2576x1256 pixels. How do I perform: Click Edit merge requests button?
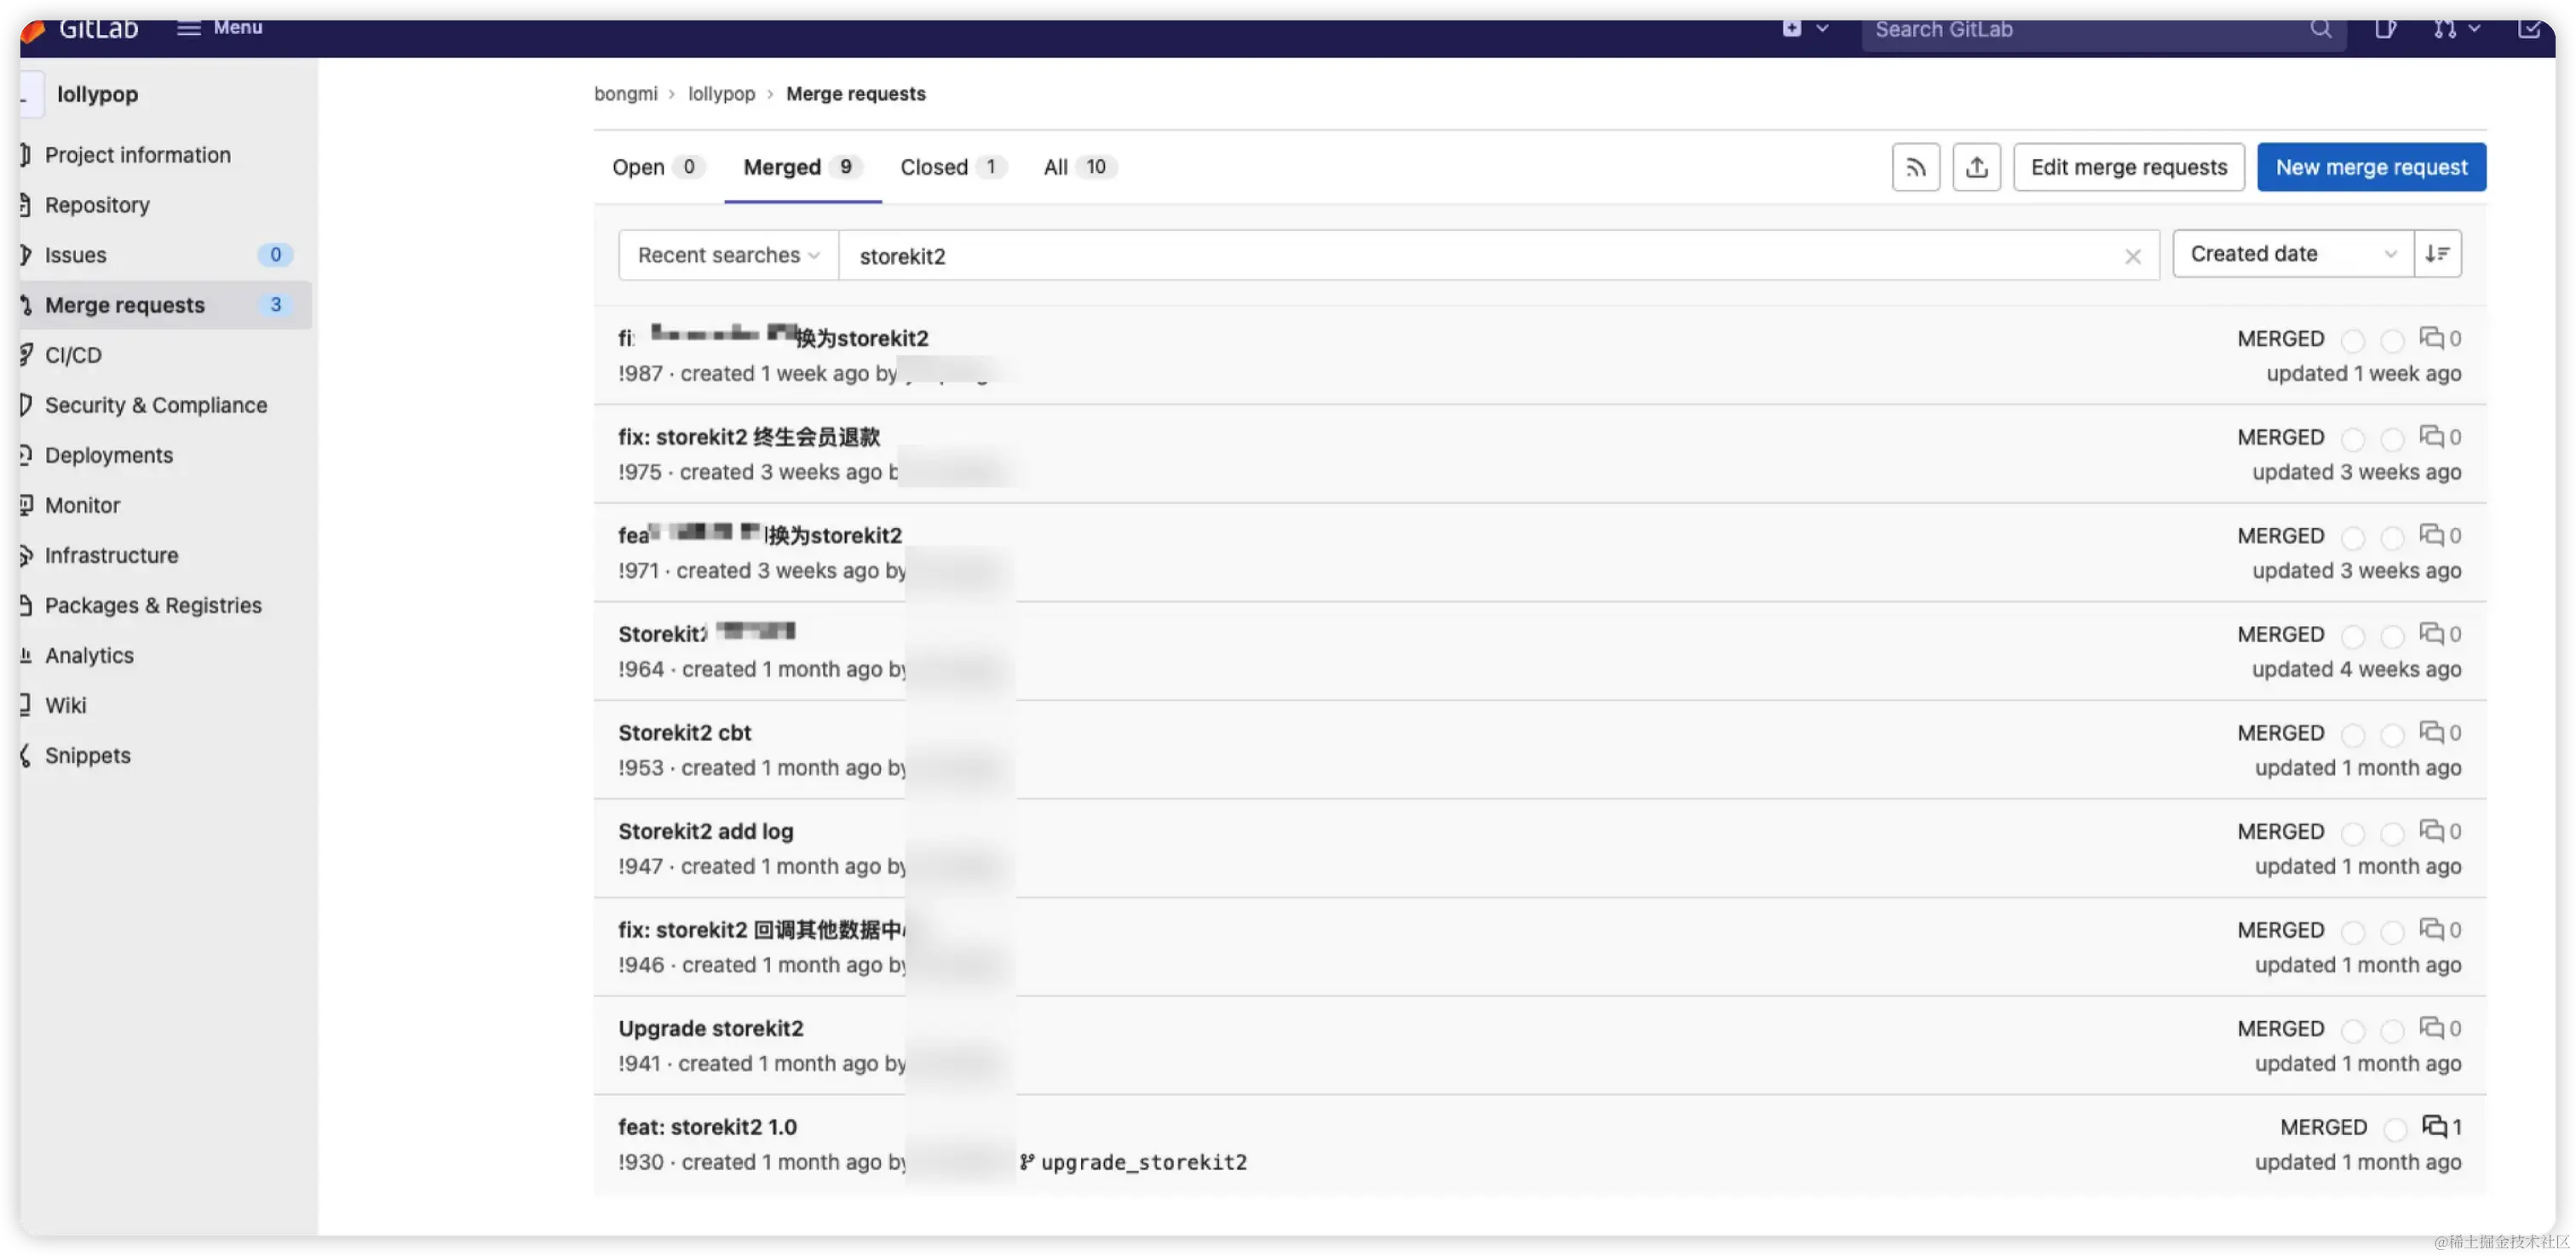(x=2129, y=167)
